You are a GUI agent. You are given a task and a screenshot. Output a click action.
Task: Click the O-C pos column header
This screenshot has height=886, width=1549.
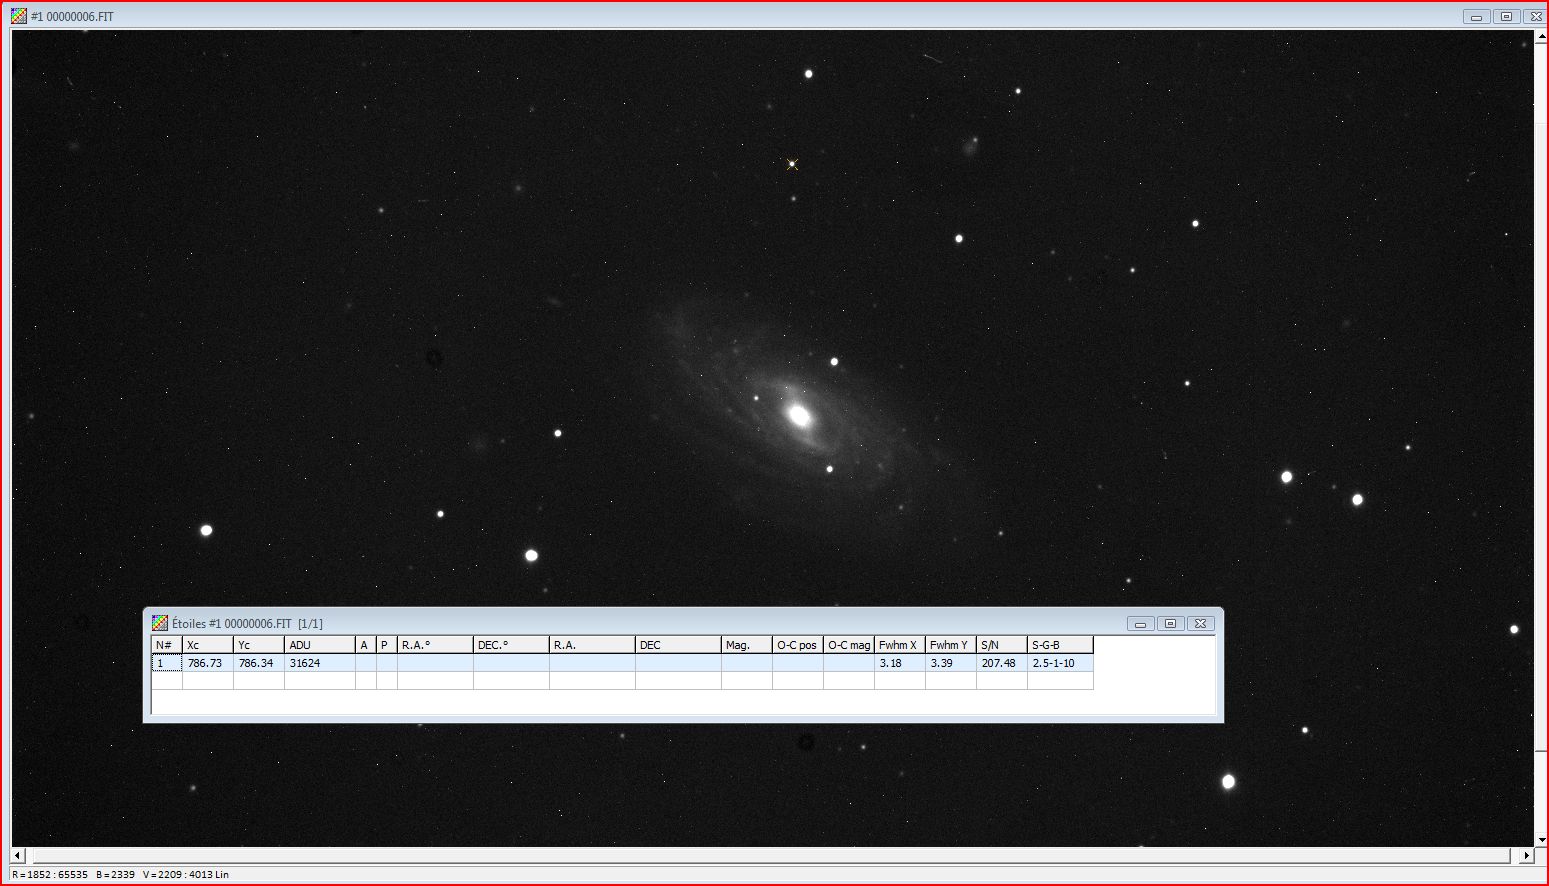click(x=798, y=645)
